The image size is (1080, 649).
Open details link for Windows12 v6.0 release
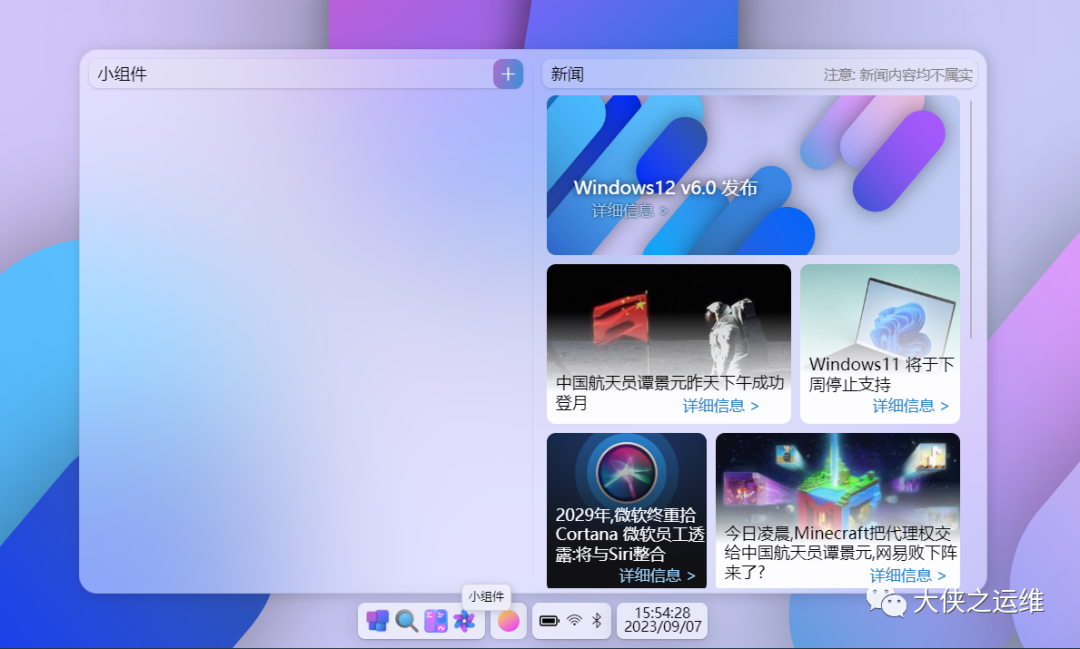pos(630,210)
